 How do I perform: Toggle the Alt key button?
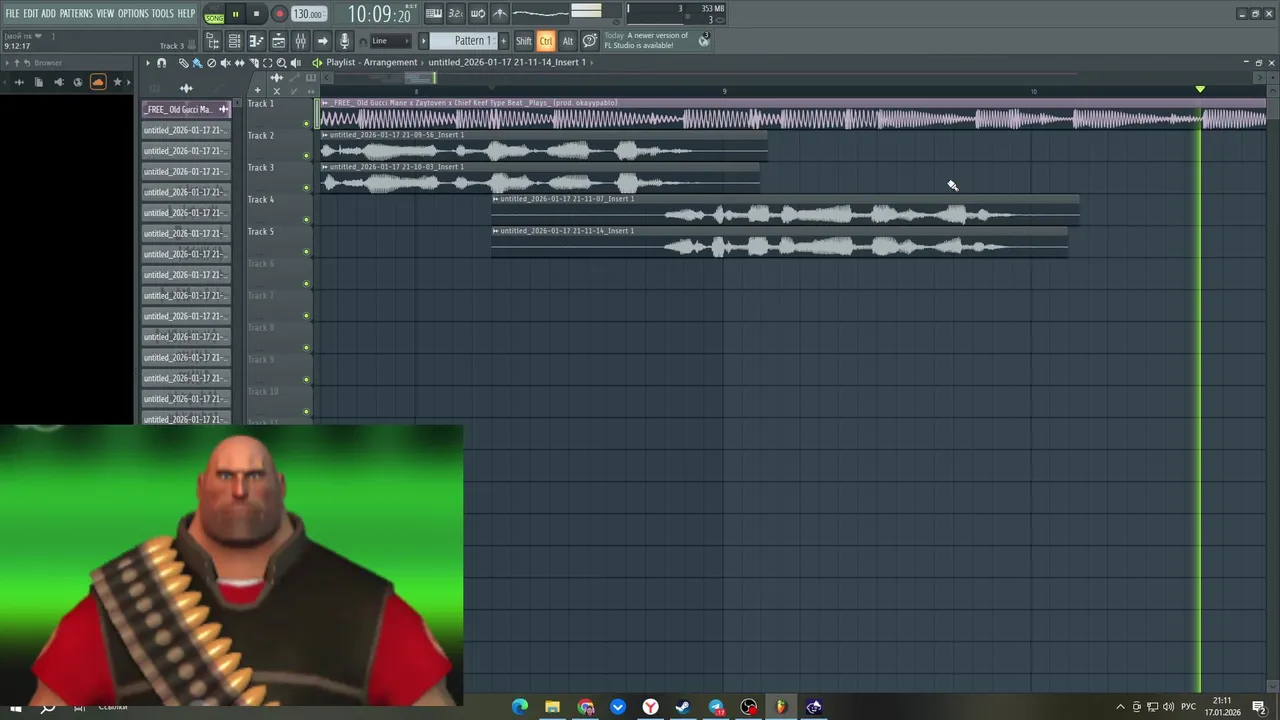tap(567, 41)
